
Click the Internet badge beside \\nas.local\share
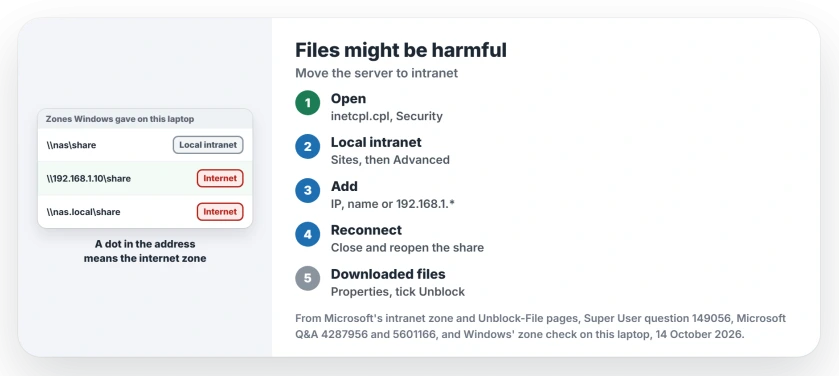click(x=220, y=212)
